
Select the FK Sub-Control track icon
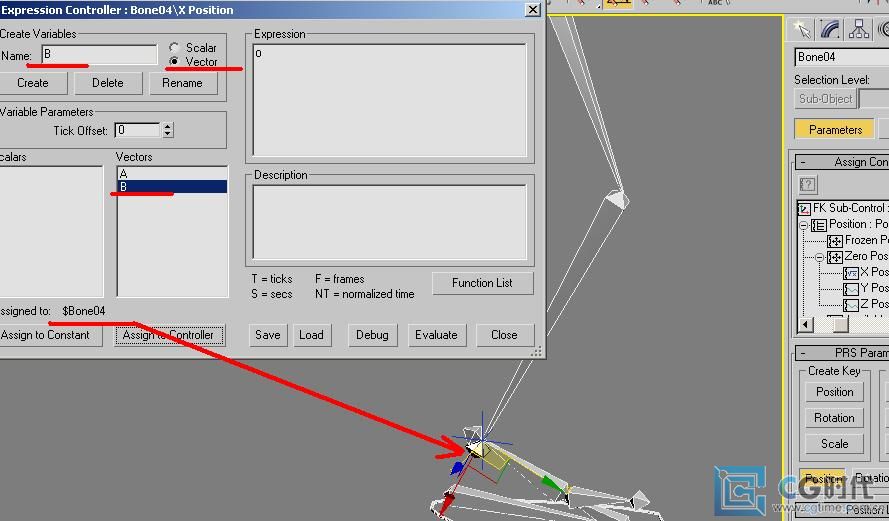point(804,208)
